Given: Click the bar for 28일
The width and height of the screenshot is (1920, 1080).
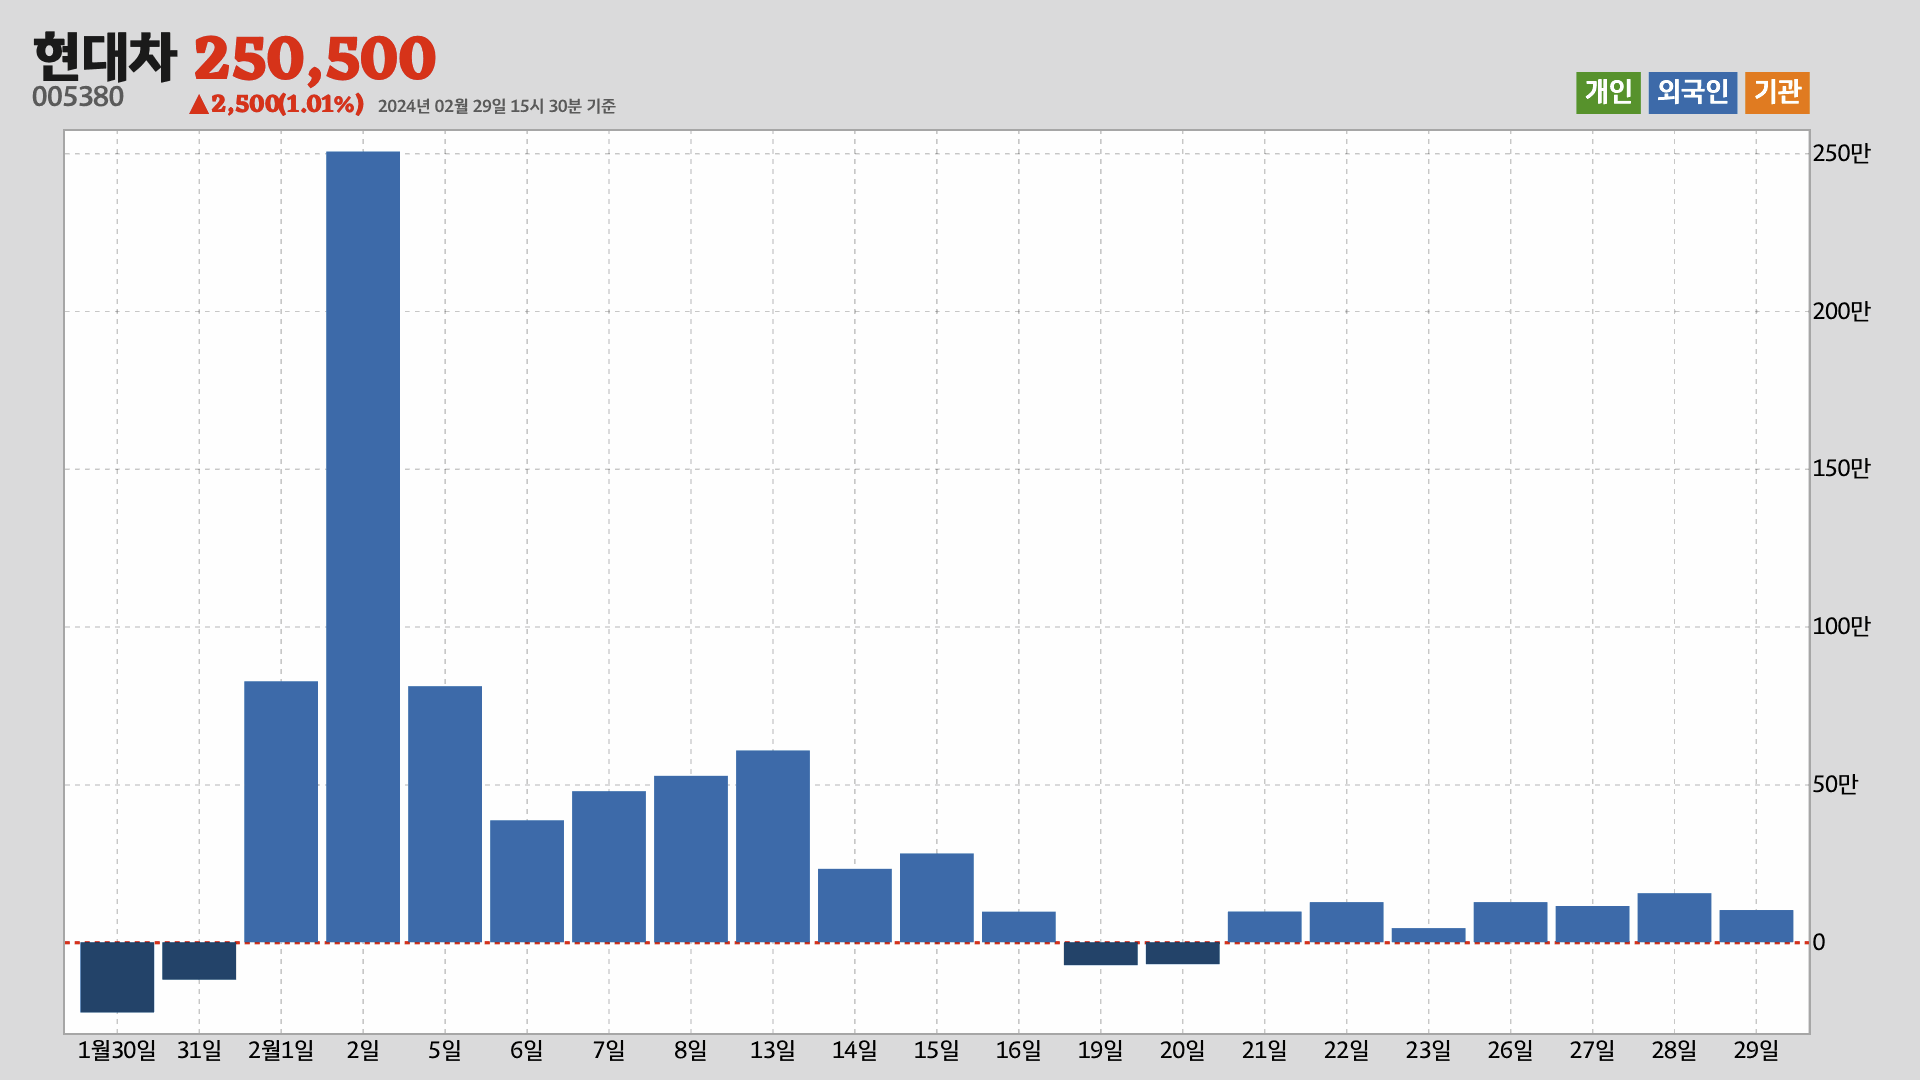Looking at the screenshot, I should click(x=1675, y=918).
